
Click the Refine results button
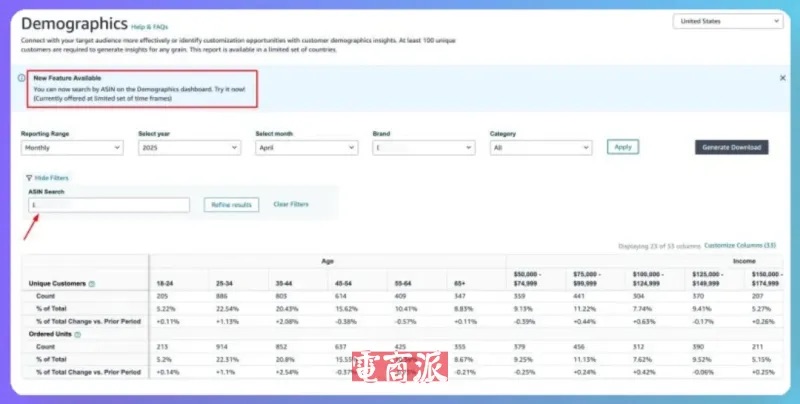(x=232, y=205)
